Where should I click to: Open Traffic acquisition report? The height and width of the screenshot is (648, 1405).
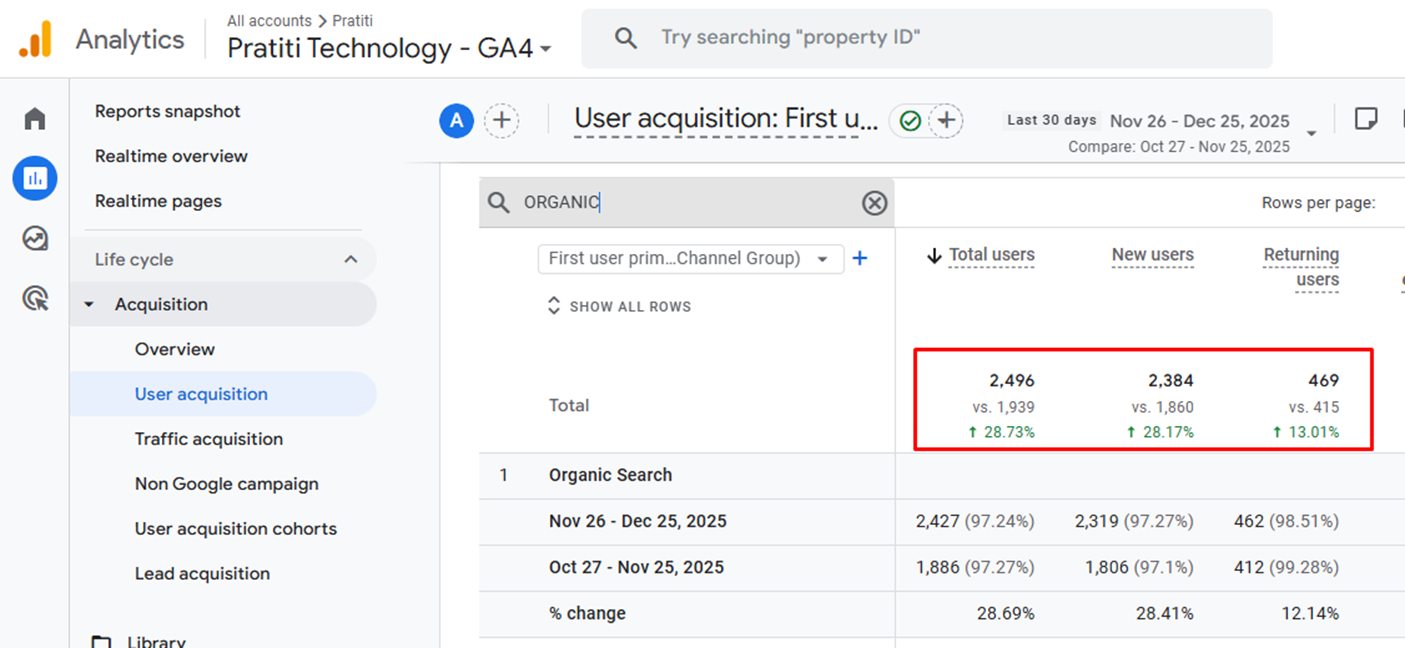pyautogui.click(x=209, y=439)
